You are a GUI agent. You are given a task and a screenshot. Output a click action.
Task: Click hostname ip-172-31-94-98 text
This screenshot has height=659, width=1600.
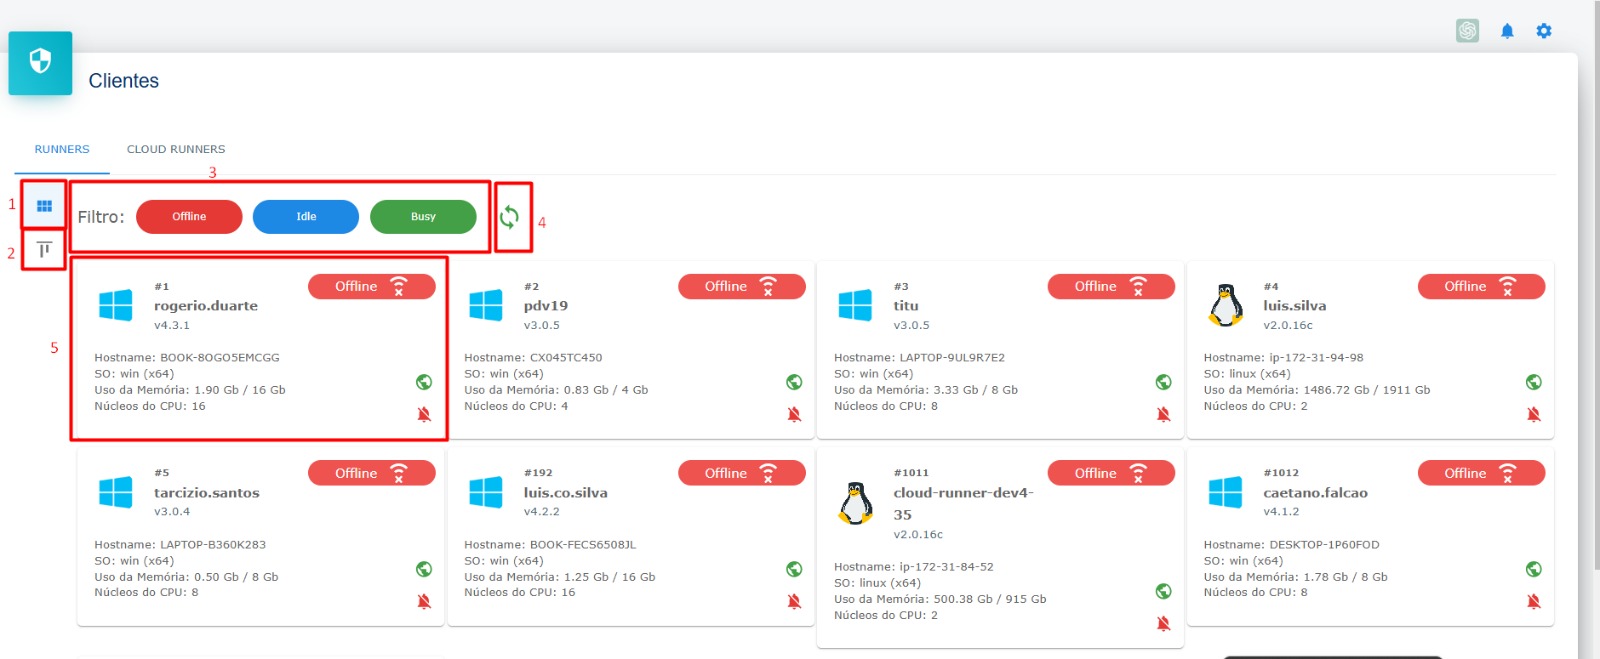[x=1316, y=358]
